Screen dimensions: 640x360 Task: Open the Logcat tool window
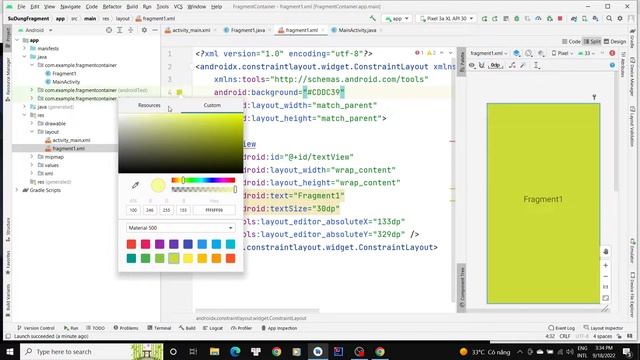[213, 328]
